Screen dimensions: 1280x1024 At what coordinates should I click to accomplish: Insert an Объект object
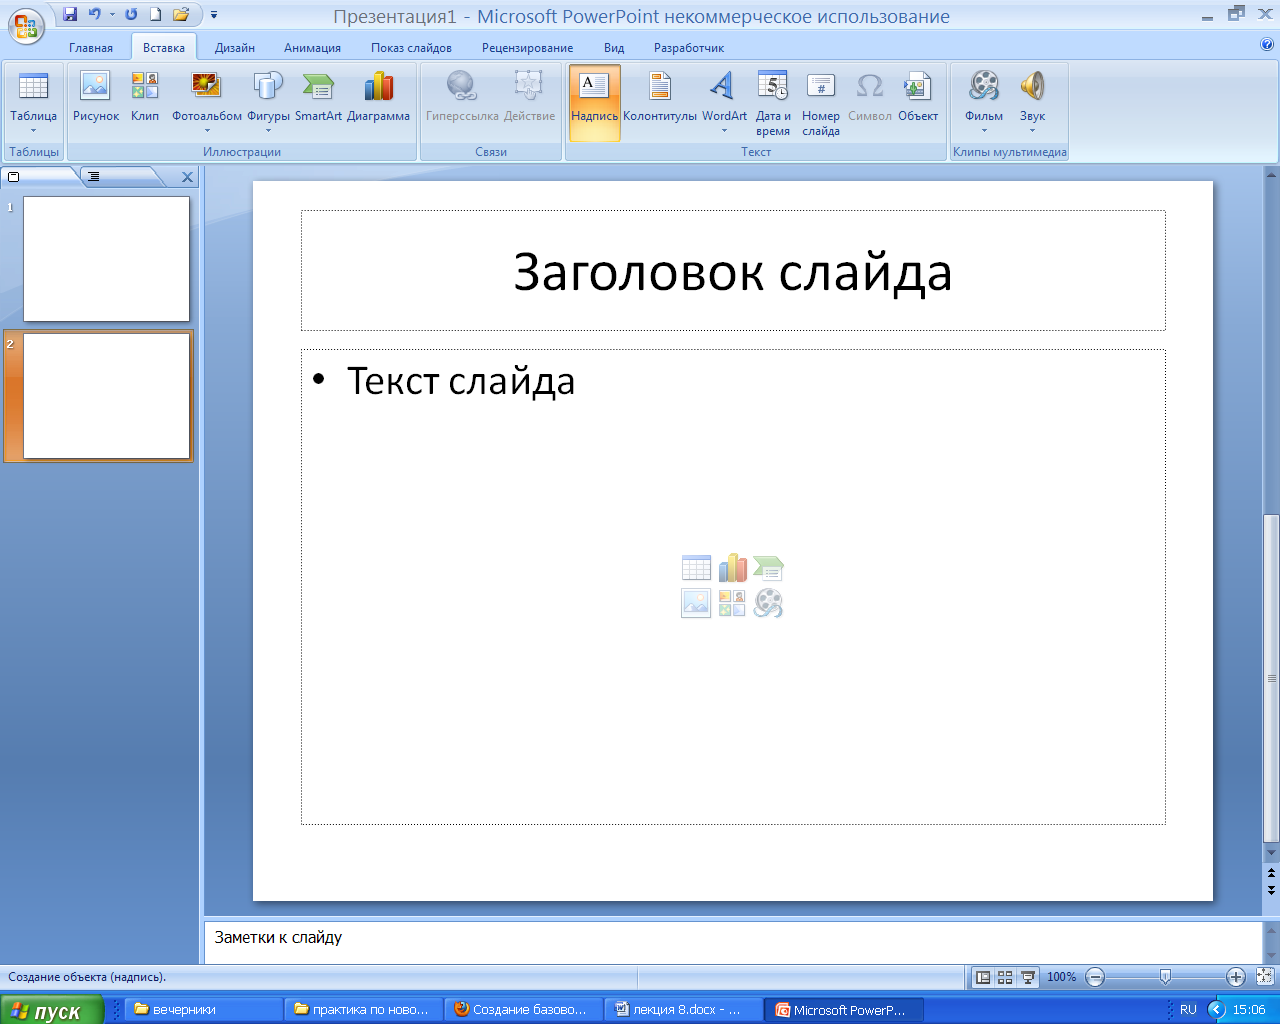click(918, 97)
